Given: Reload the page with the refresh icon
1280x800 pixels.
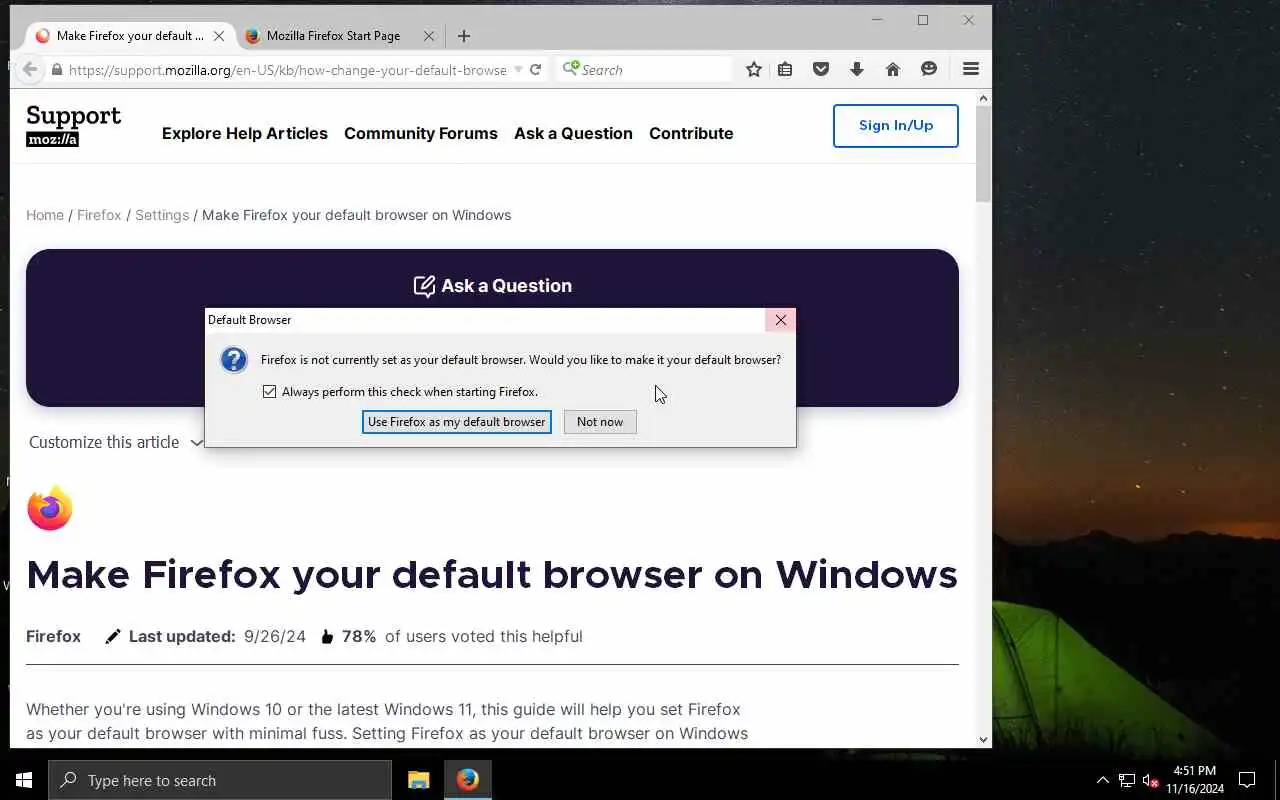Looking at the screenshot, I should (x=535, y=69).
